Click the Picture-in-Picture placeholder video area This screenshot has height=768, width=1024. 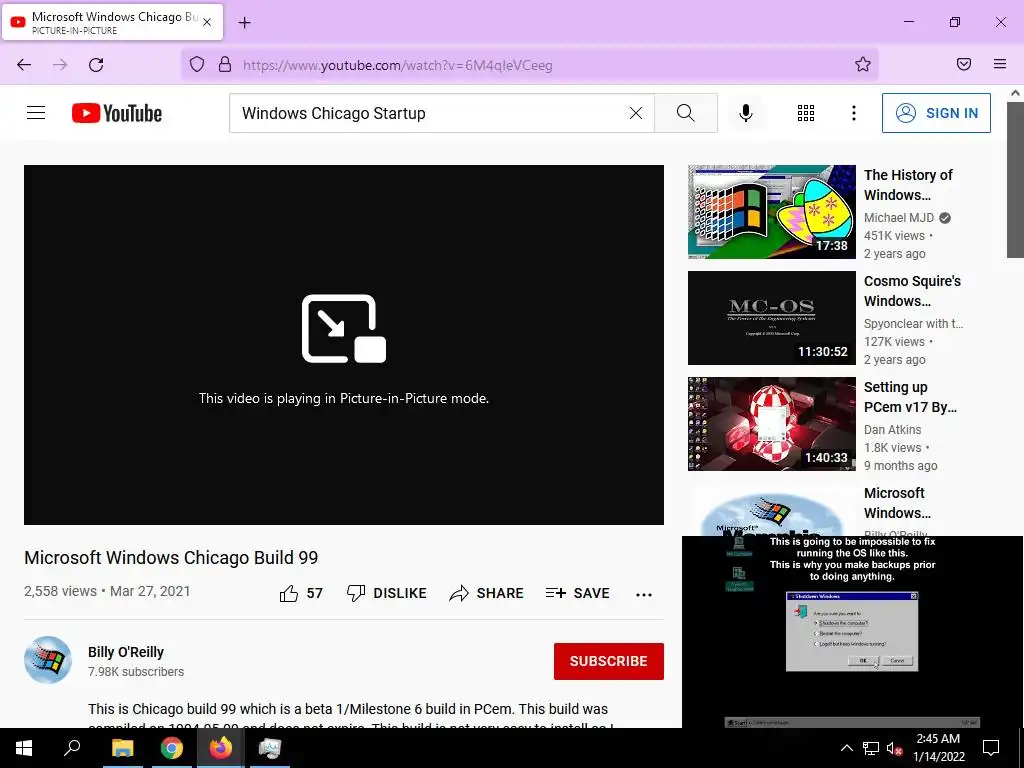[344, 344]
